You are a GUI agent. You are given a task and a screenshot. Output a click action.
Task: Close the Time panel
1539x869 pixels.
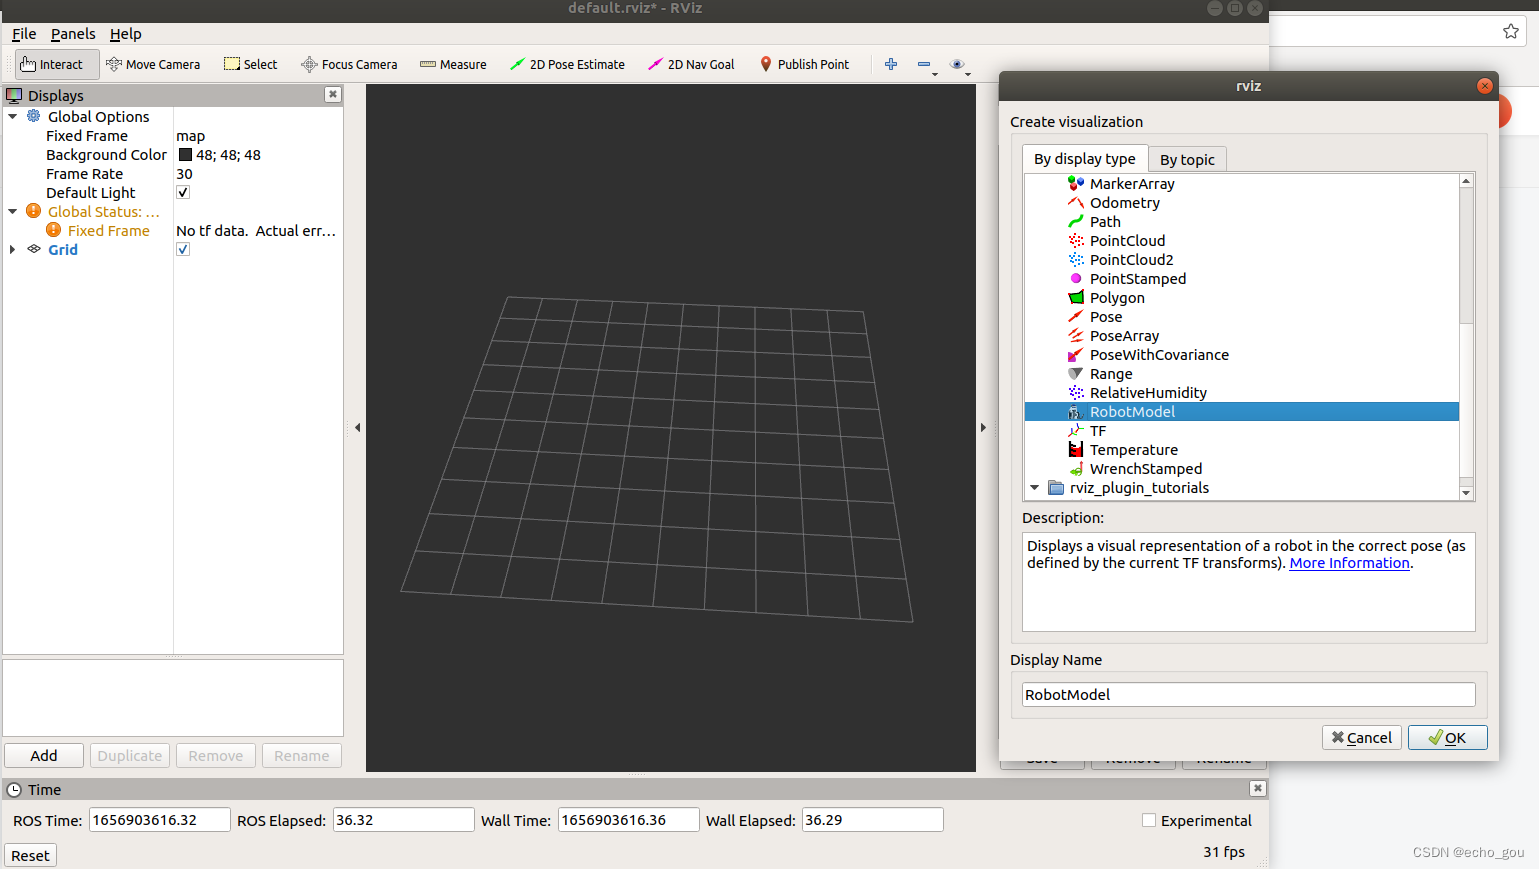click(1258, 788)
